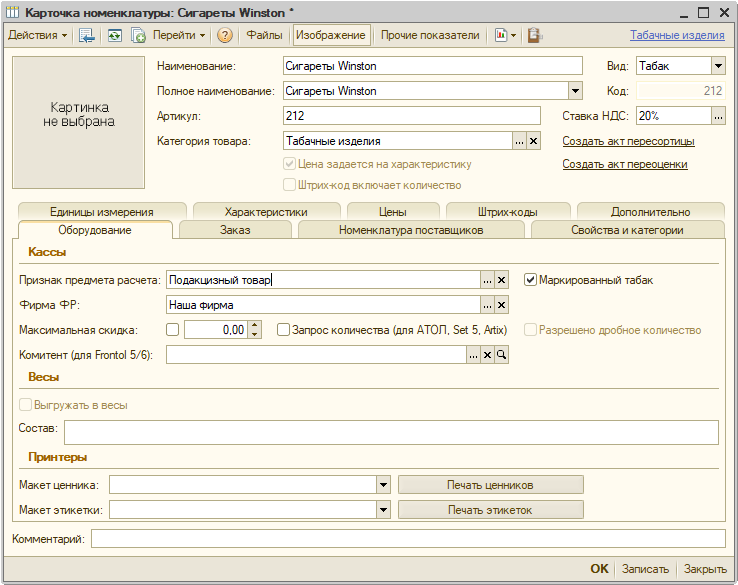Image resolution: width=738 pixels, height=585 pixels.
Task: Click the Максимальная скидка 0,00 value field
Action: click(x=216, y=330)
